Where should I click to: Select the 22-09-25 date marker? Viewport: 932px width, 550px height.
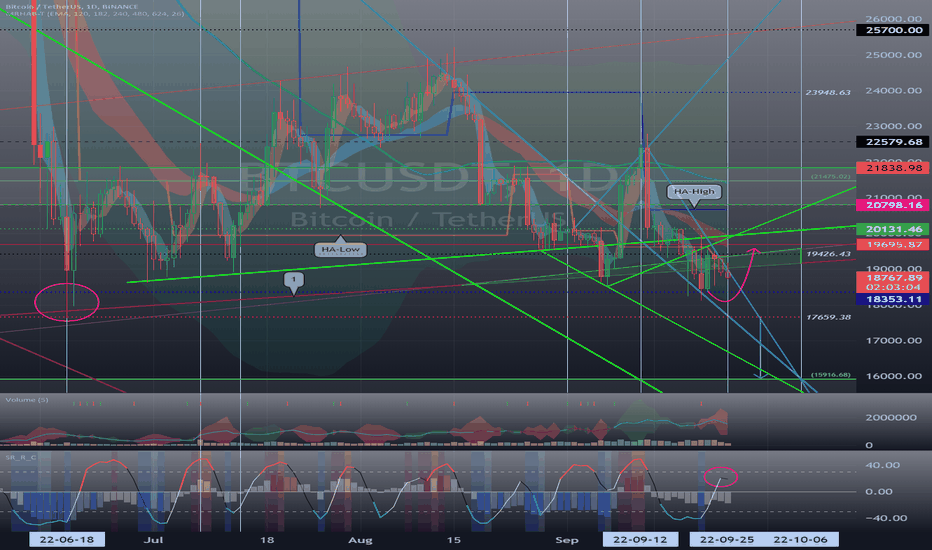[726, 539]
